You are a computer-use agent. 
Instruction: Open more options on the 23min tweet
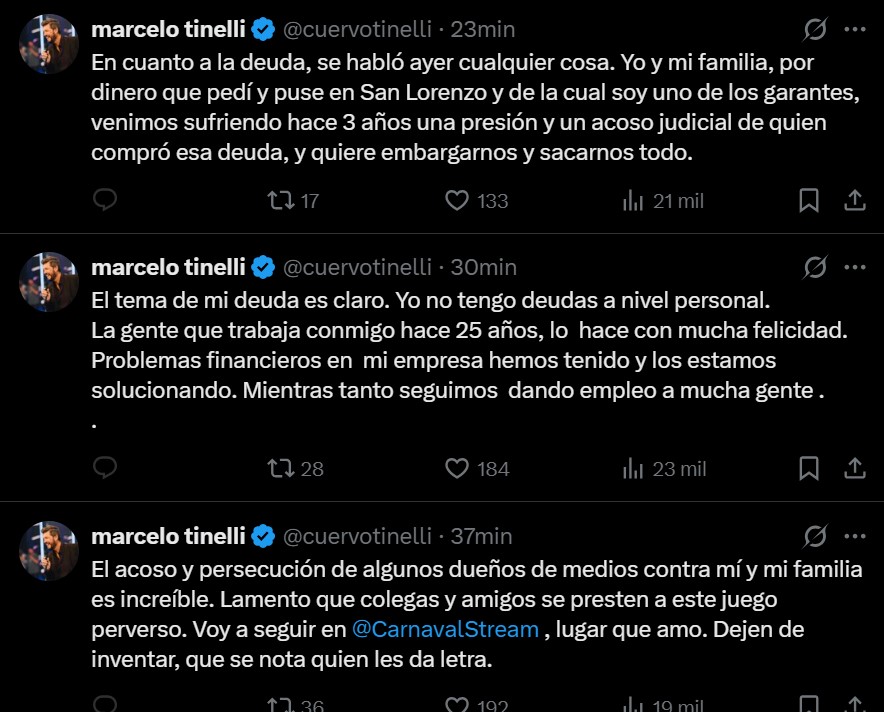pos(855,30)
